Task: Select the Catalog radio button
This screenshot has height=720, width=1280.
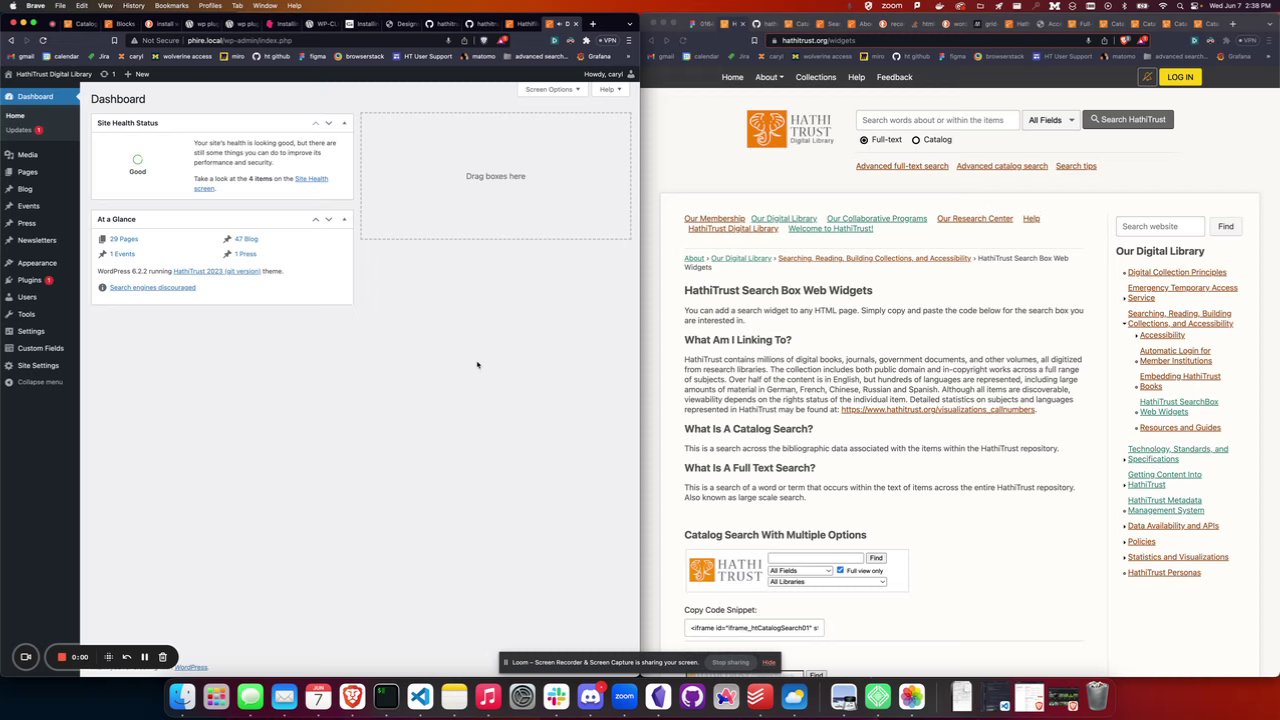Action: coord(916,140)
